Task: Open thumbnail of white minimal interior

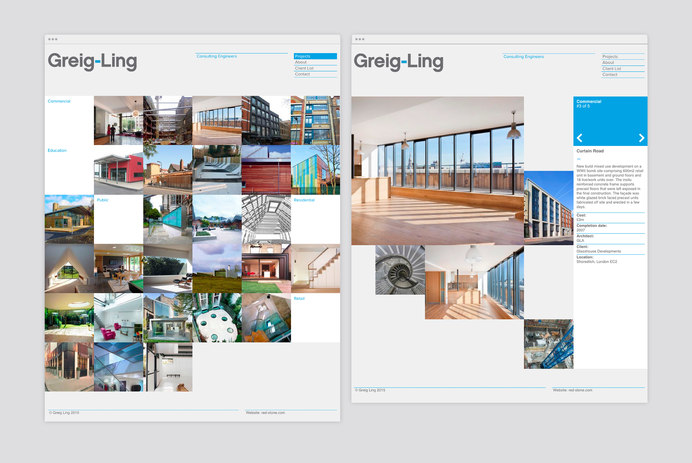Action: click(x=168, y=367)
